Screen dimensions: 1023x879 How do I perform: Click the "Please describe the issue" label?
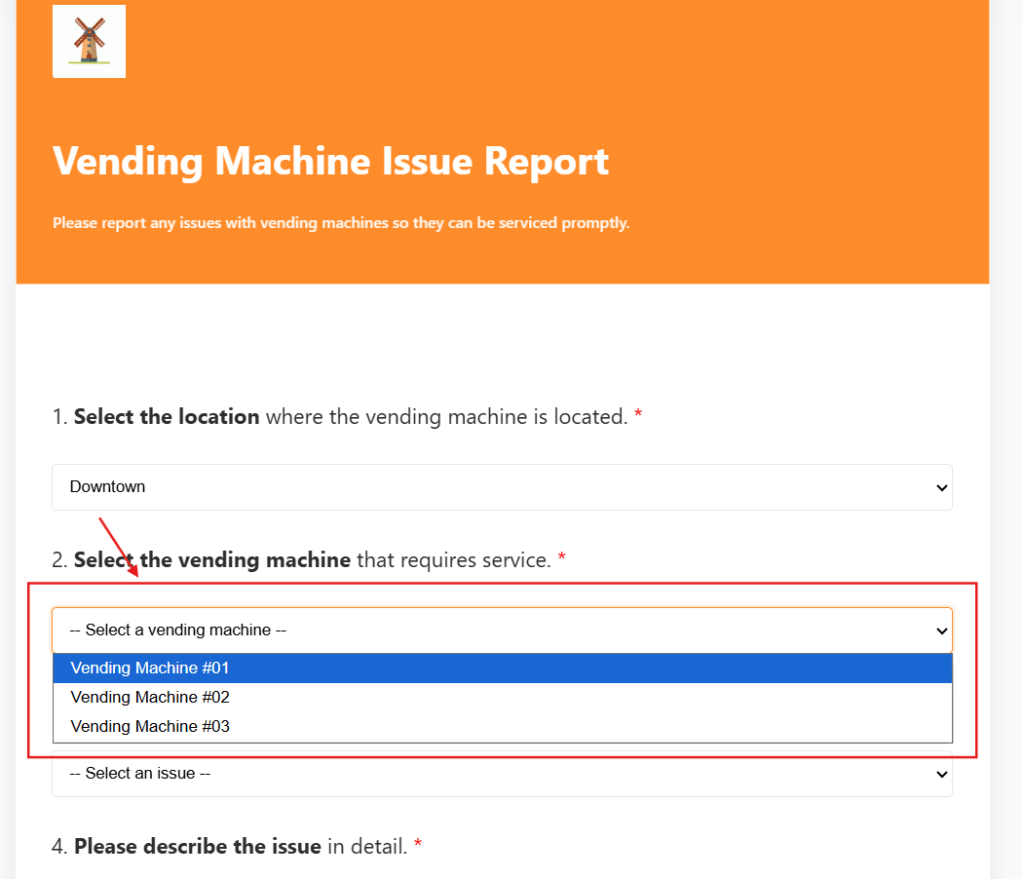tap(197, 845)
